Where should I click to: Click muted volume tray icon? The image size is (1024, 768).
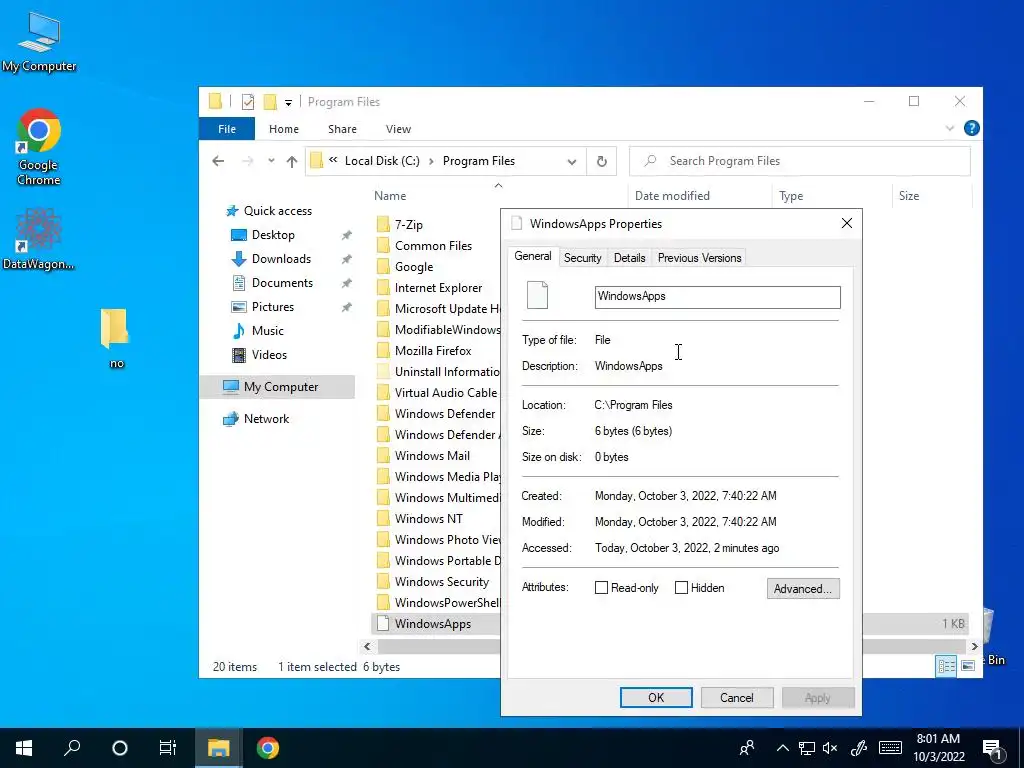click(830, 748)
